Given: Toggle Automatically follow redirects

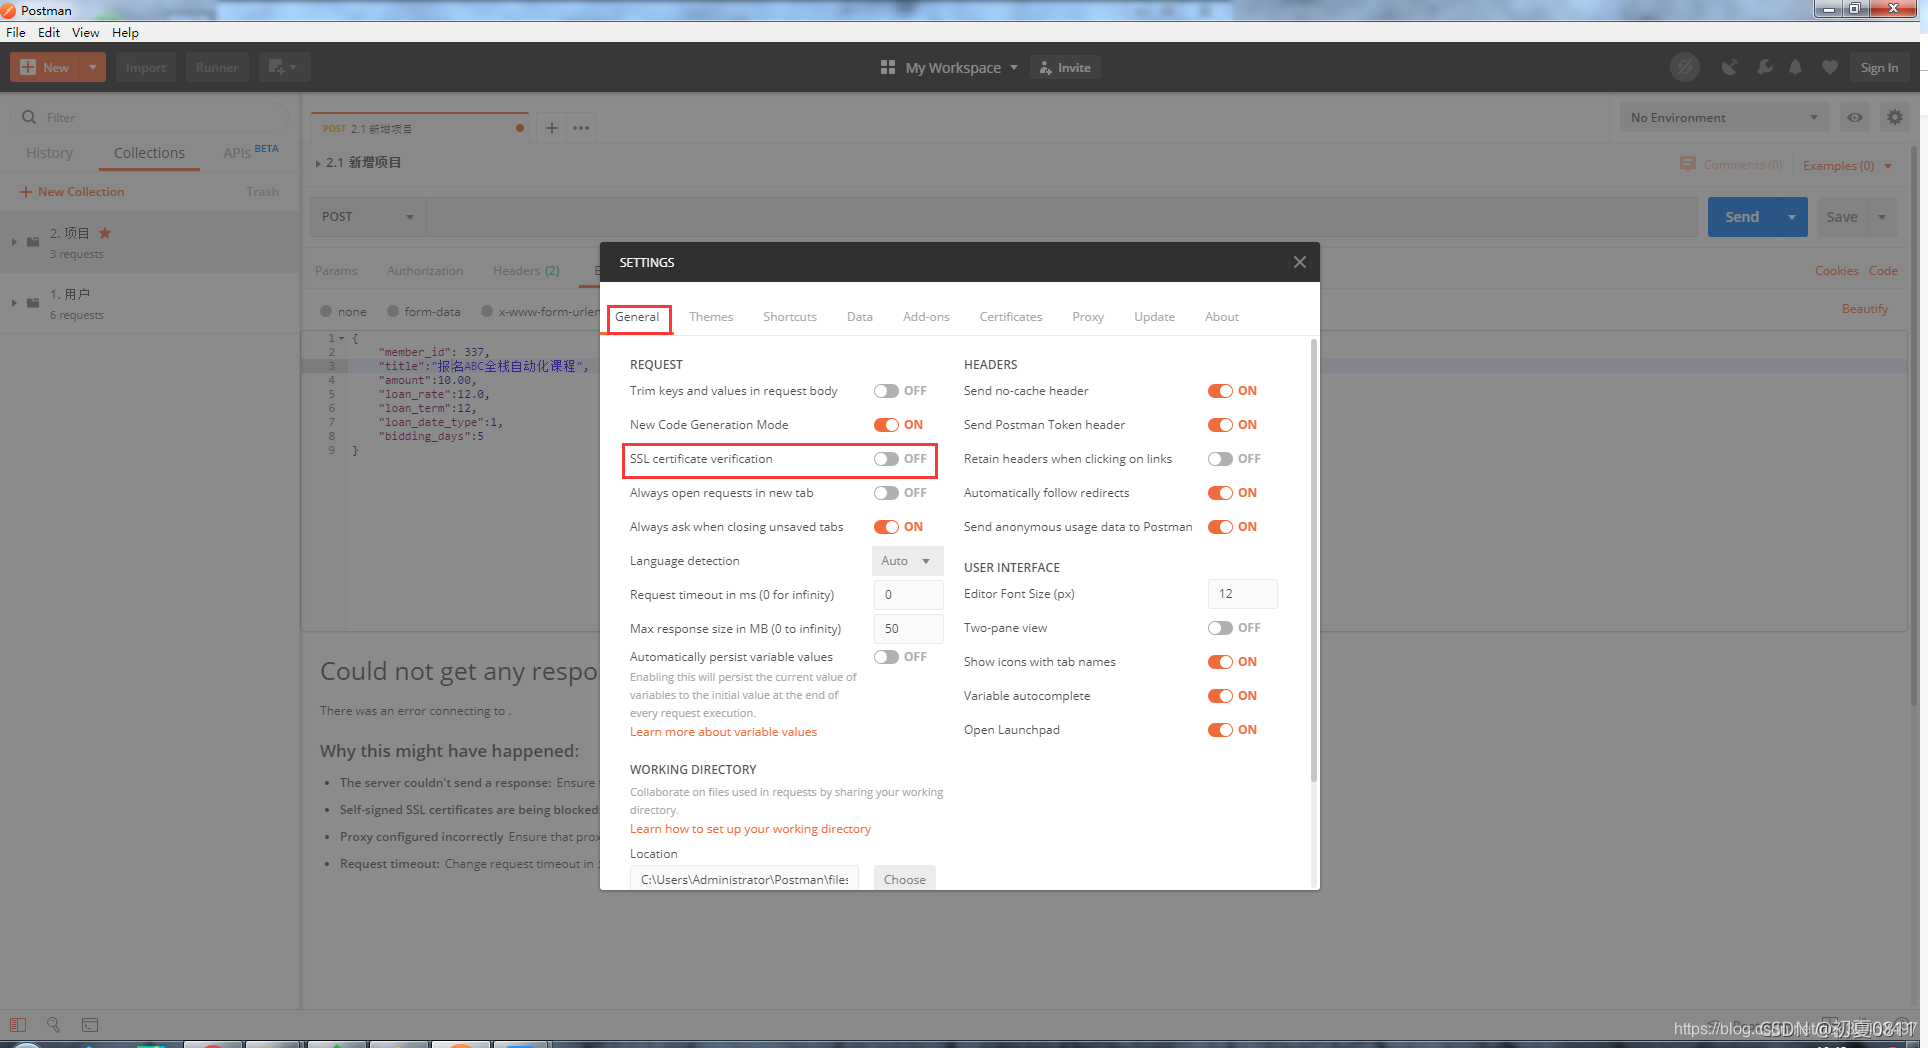Looking at the screenshot, I should 1220,493.
